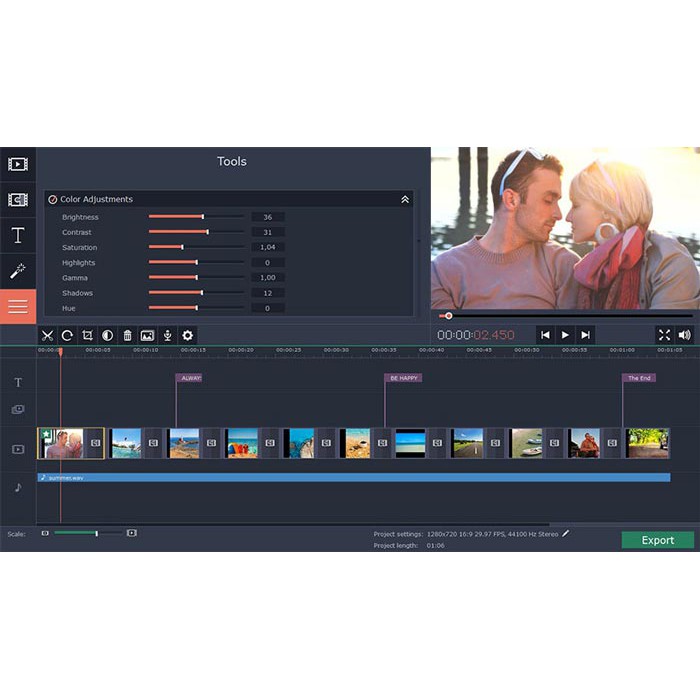Image resolution: width=700 pixels, height=700 pixels.
Task: Open clip properties gear icon
Action: click(x=187, y=336)
